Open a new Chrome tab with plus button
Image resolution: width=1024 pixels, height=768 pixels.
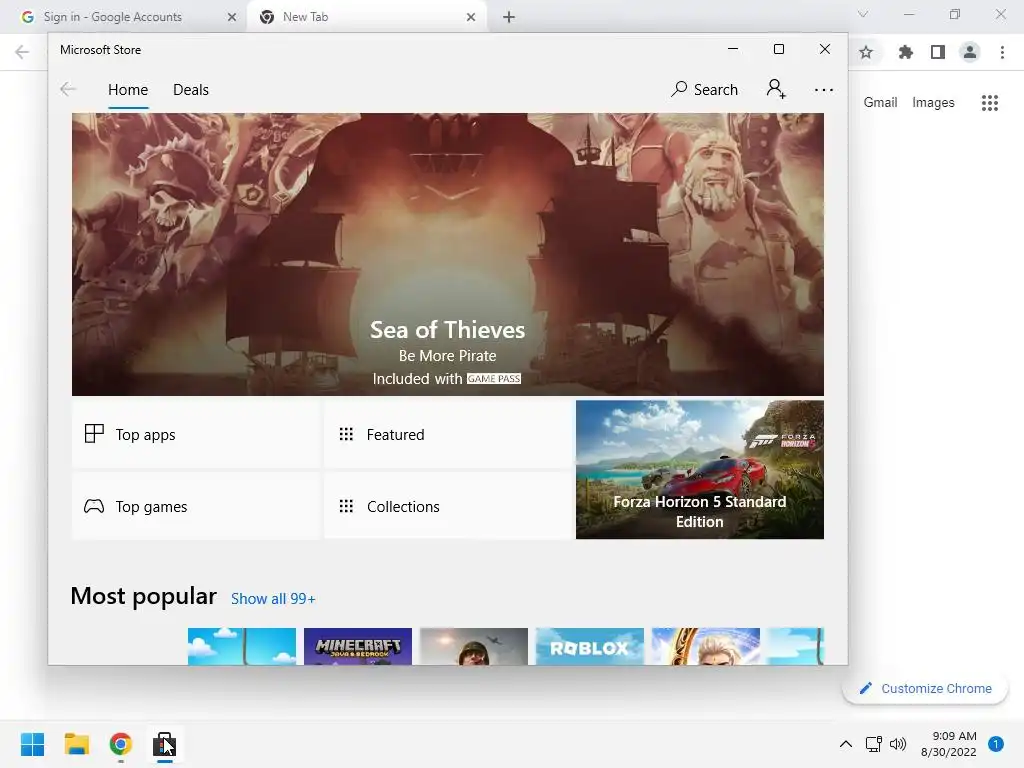click(x=509, y=17)
